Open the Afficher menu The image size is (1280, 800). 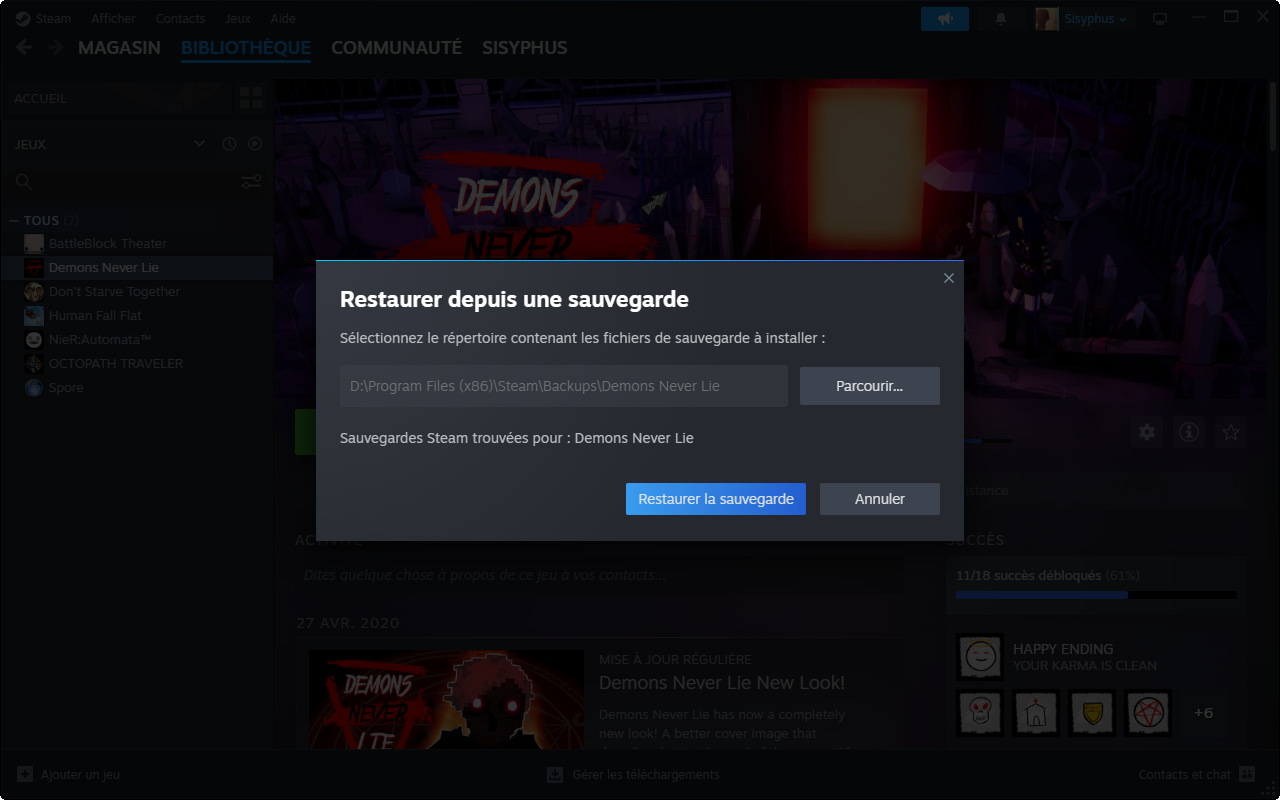click(113, 18)
